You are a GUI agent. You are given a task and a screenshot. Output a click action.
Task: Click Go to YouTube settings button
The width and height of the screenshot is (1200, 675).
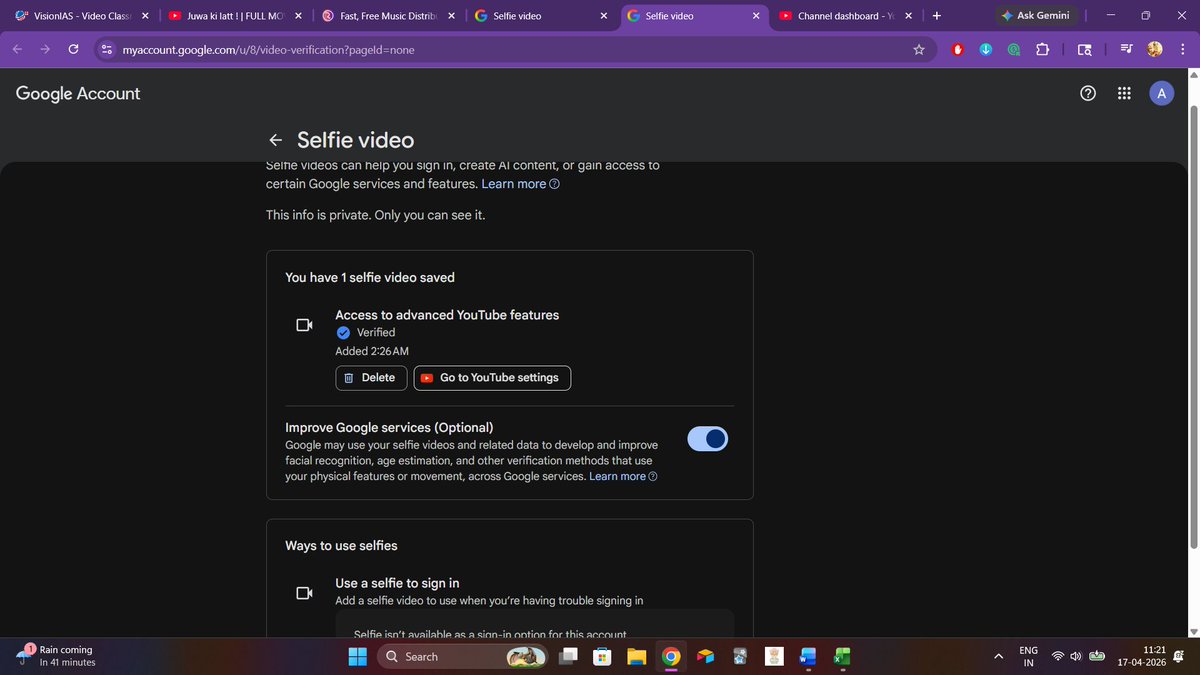pyautogui.click(x=493, y=378)
